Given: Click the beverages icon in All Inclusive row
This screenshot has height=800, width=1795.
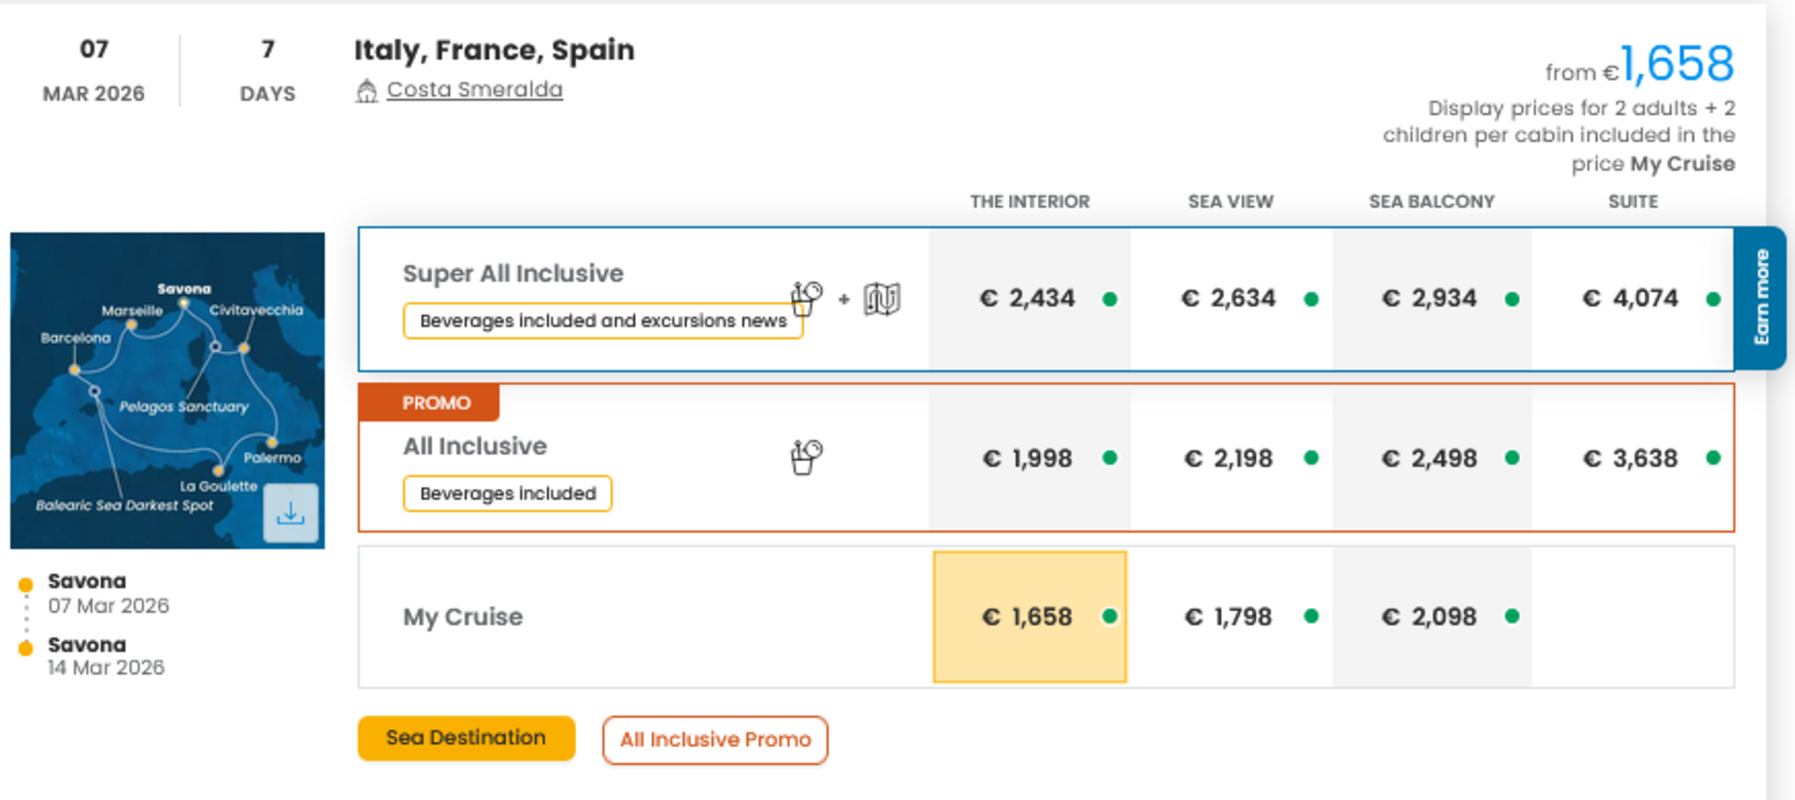Looking at the screenshot, I should click(x=806, y=457).
